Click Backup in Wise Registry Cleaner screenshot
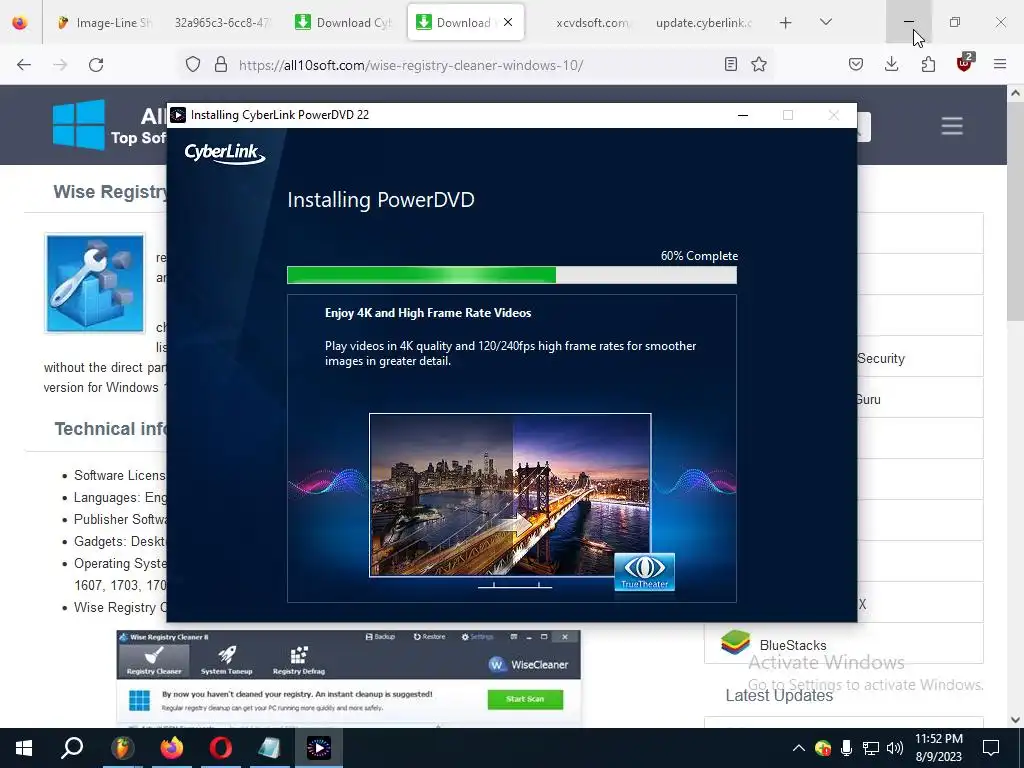This screenshot has width=1024, height=768. 380,637
